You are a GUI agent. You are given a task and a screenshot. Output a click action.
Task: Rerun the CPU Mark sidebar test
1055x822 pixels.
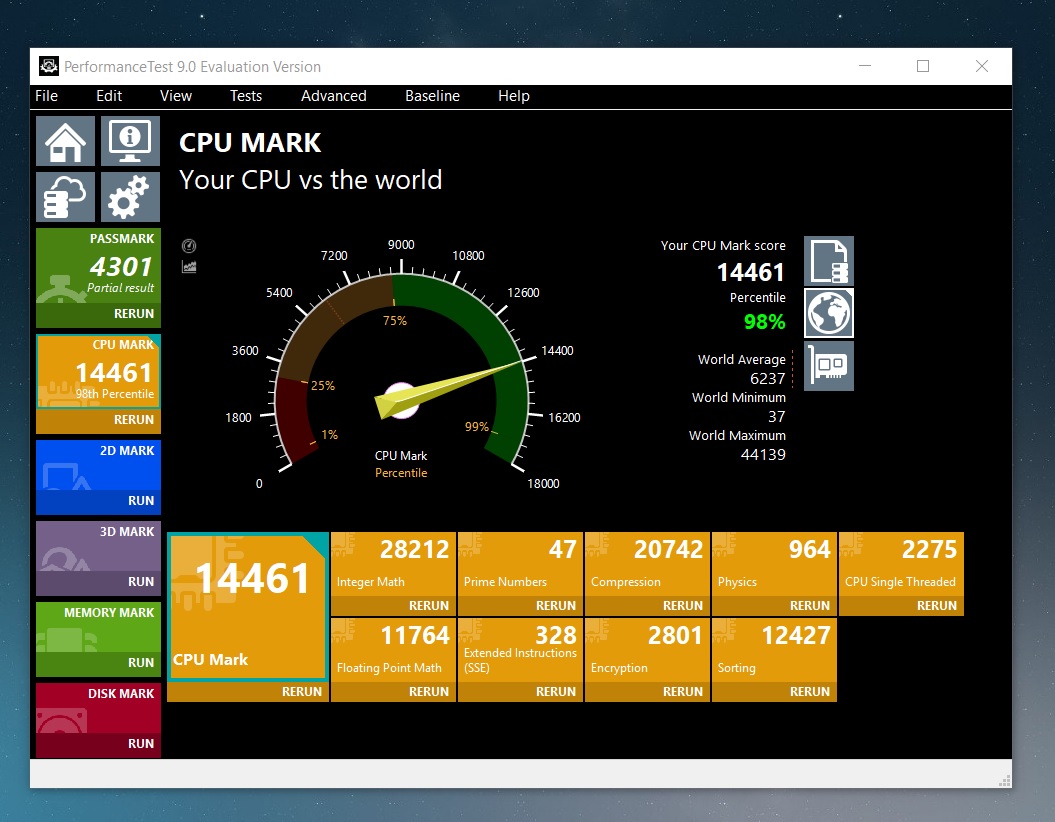98,420
